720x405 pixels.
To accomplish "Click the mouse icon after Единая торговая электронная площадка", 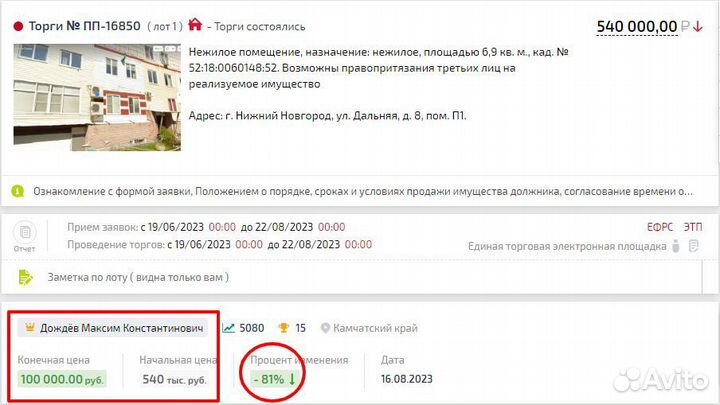I will click(x=676, y=246).
